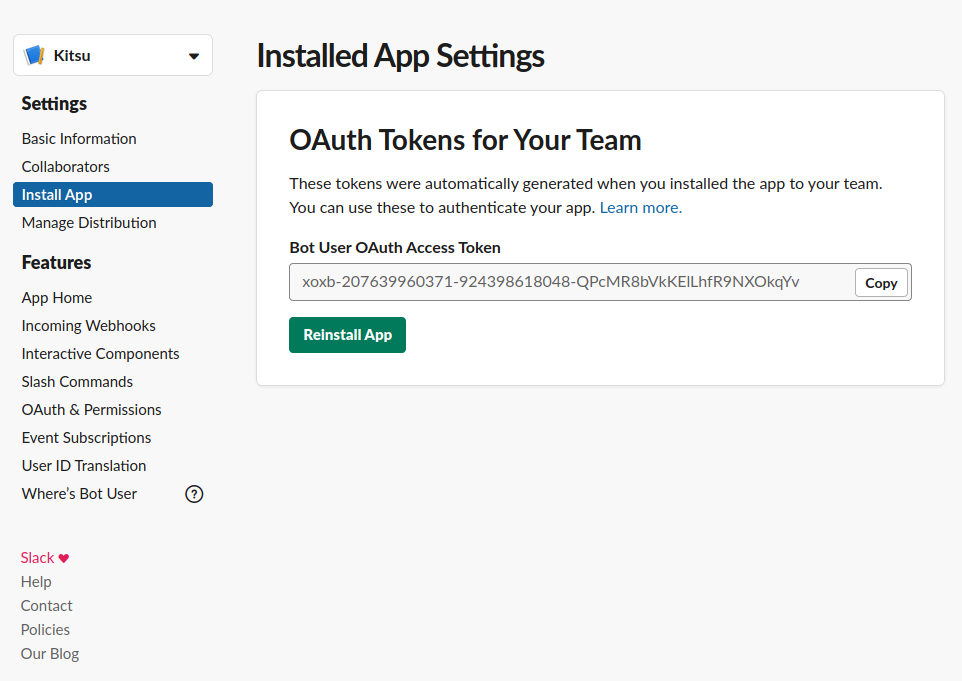Open the Incoming Webhooks feature
This screenshot has width=962, height=681.
88,325
